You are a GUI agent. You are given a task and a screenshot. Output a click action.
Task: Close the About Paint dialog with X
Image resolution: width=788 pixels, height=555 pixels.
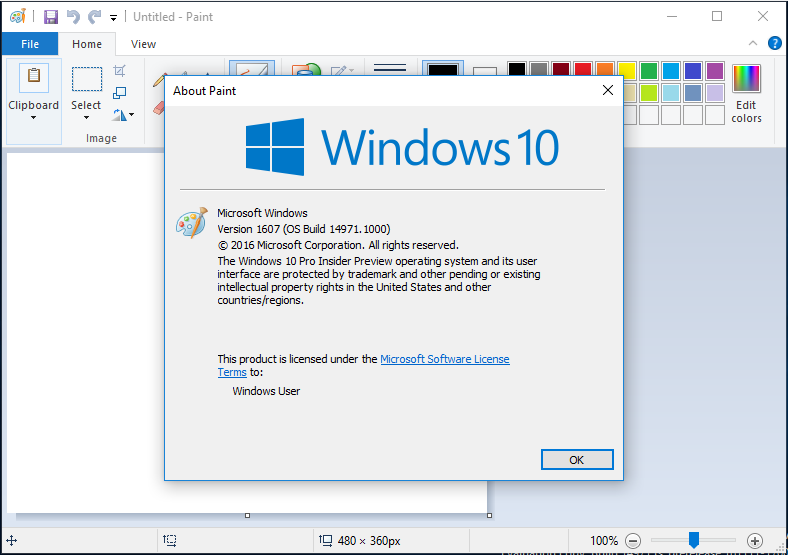pyautogui.click(x=608, y=90)
